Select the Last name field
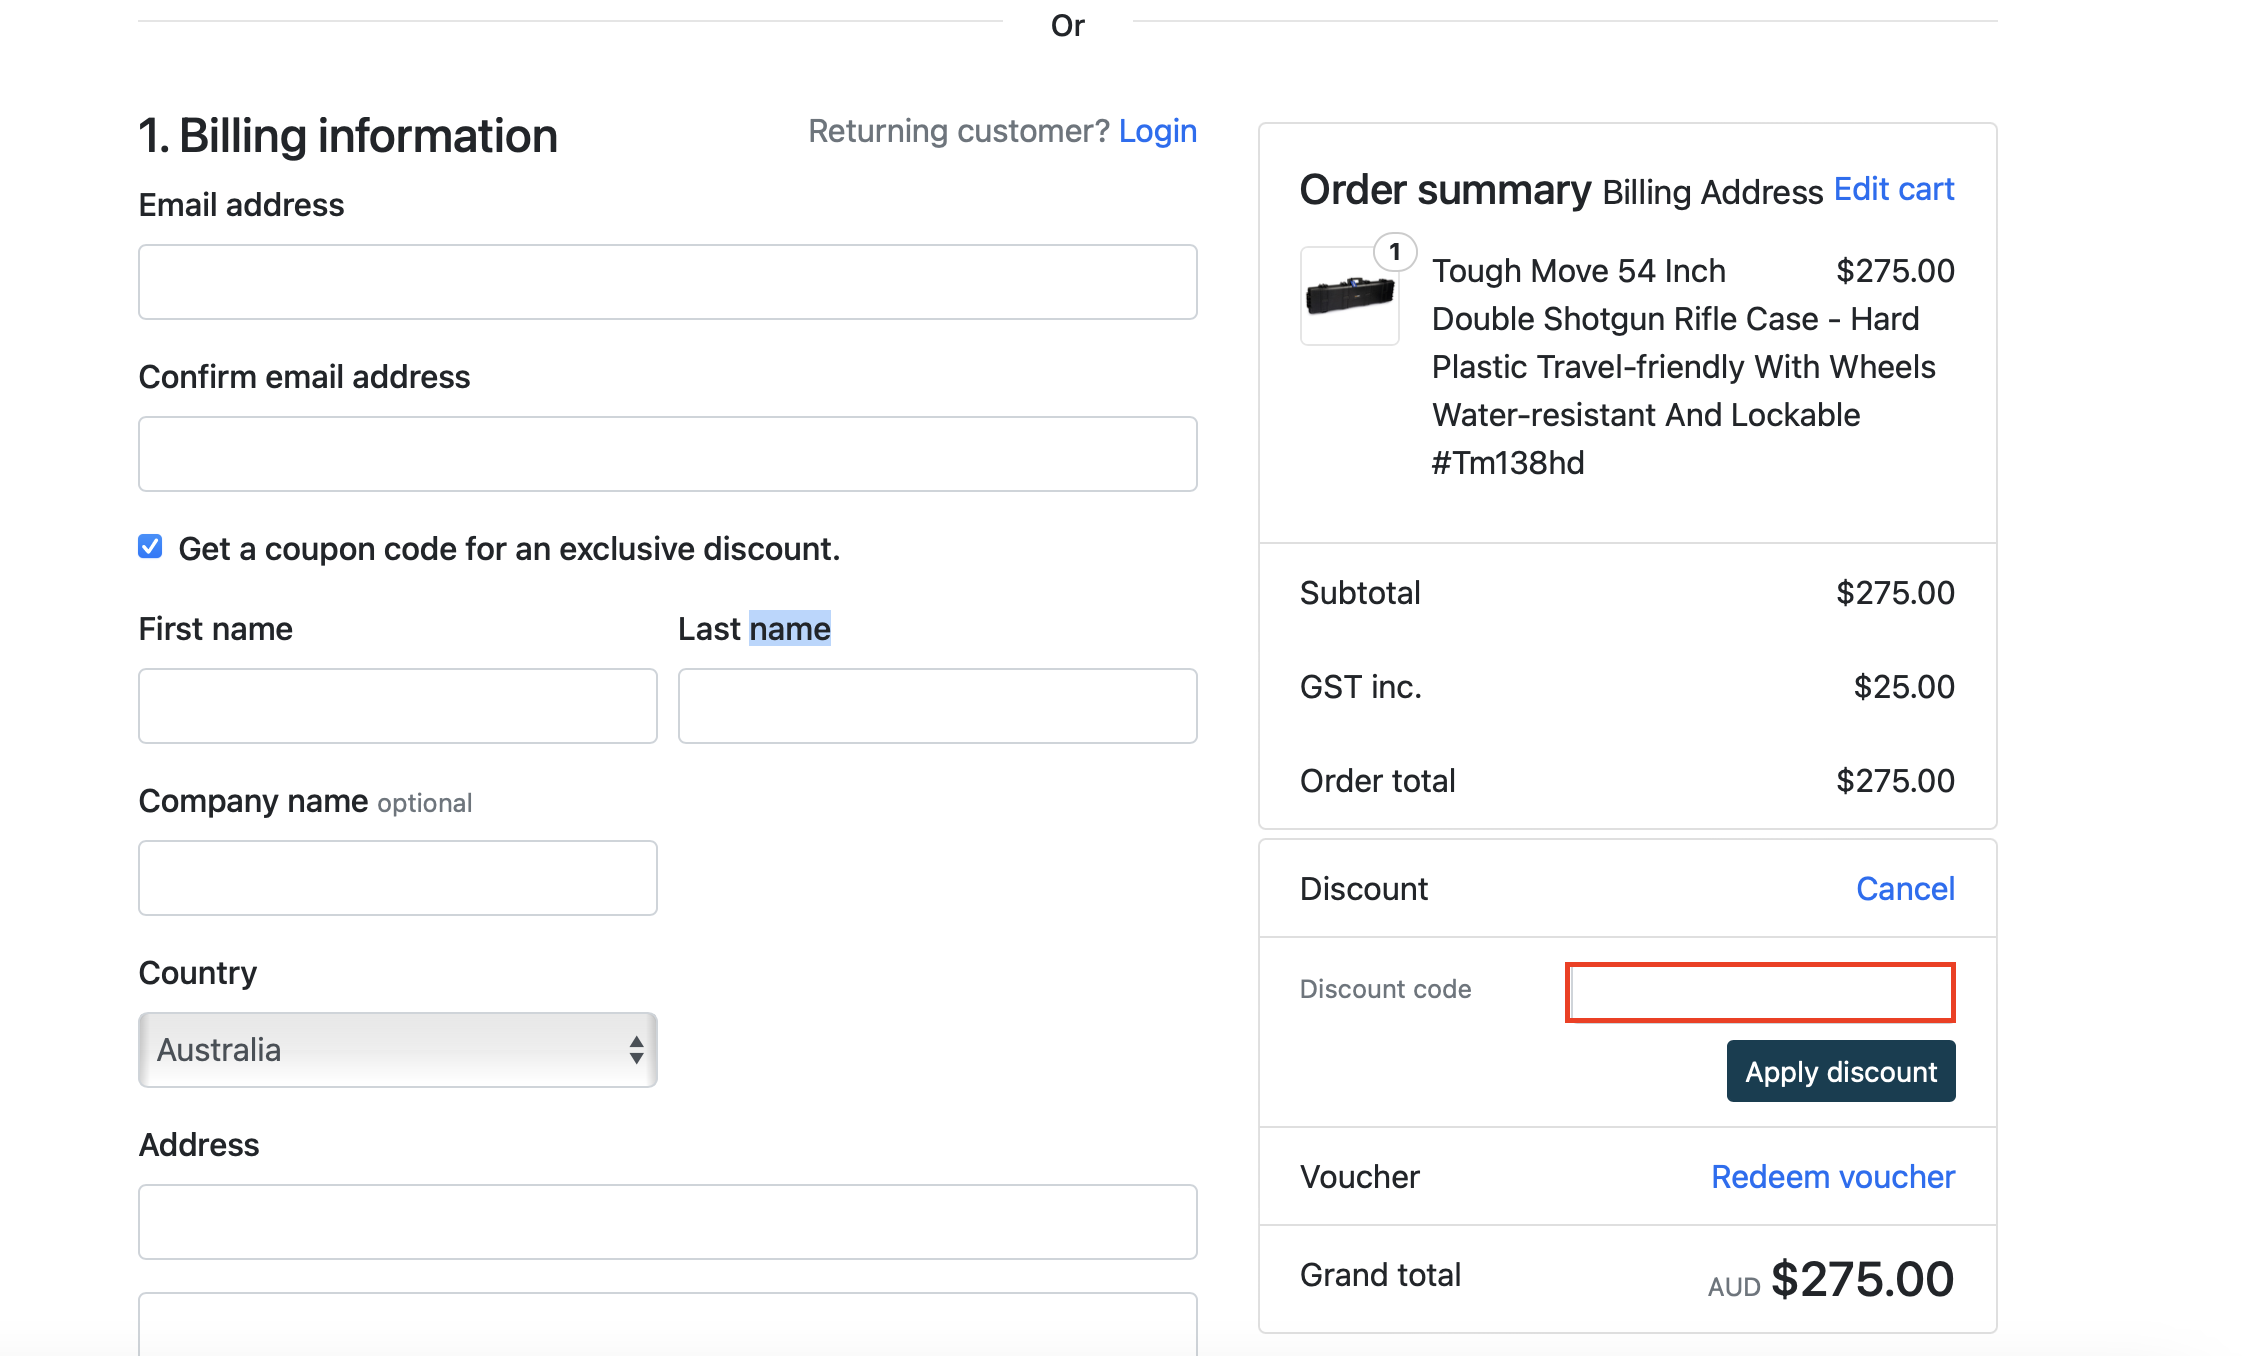 click(936, 706)
